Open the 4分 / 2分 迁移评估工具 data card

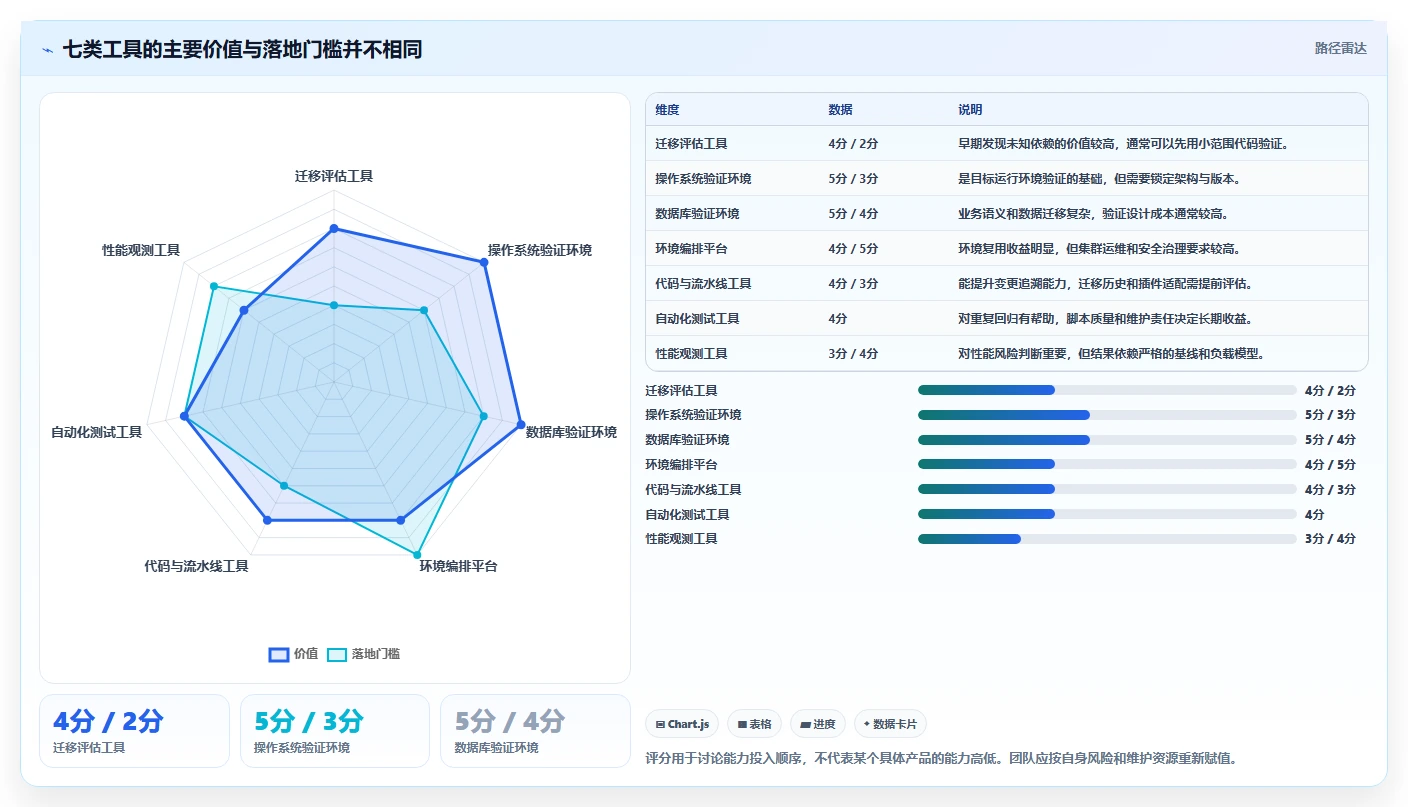coord(134,731)
